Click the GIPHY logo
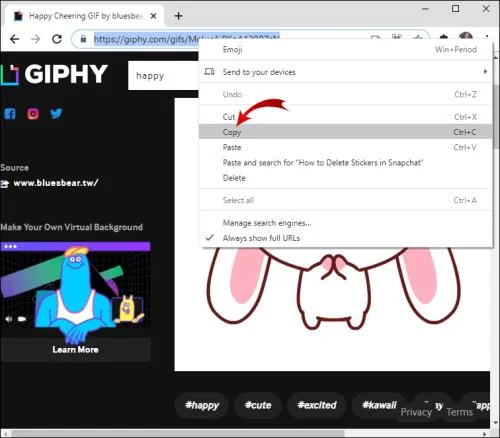This screenshot has height=438, width=500. [x=54, y=74]
